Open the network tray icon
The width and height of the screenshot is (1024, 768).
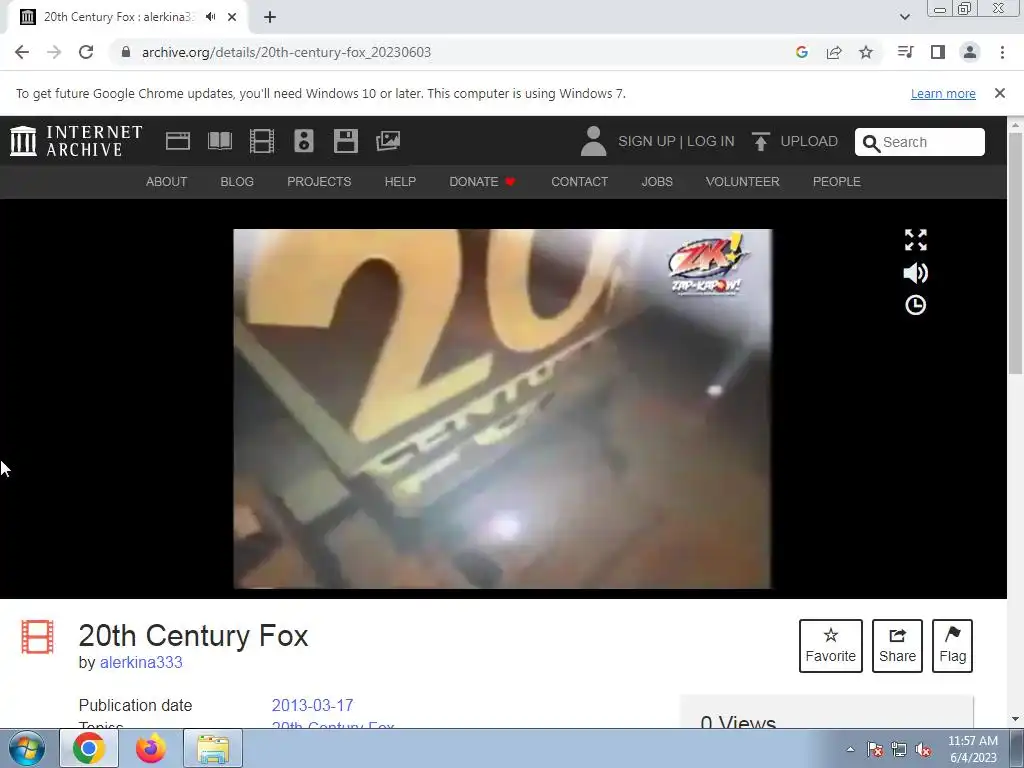click(x=899, y=749)
